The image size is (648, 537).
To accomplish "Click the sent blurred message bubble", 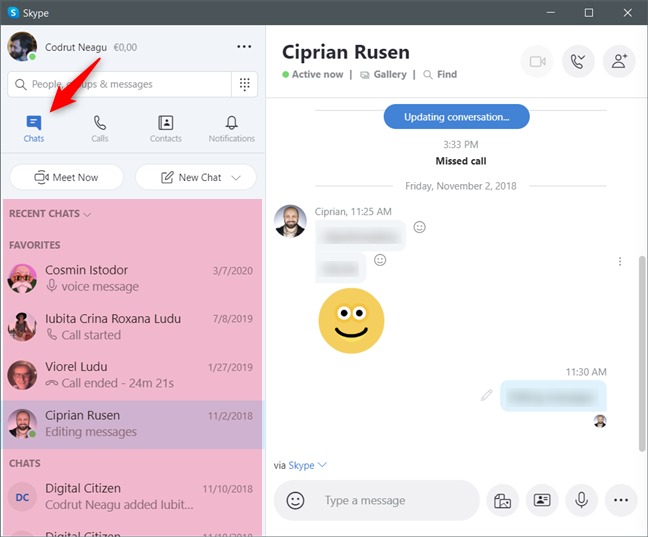I will coord(553,396).
